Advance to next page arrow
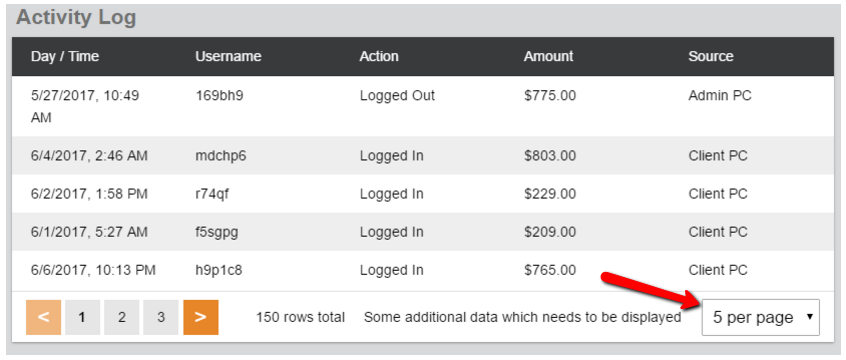846x360 pixels. click(201, 317)
